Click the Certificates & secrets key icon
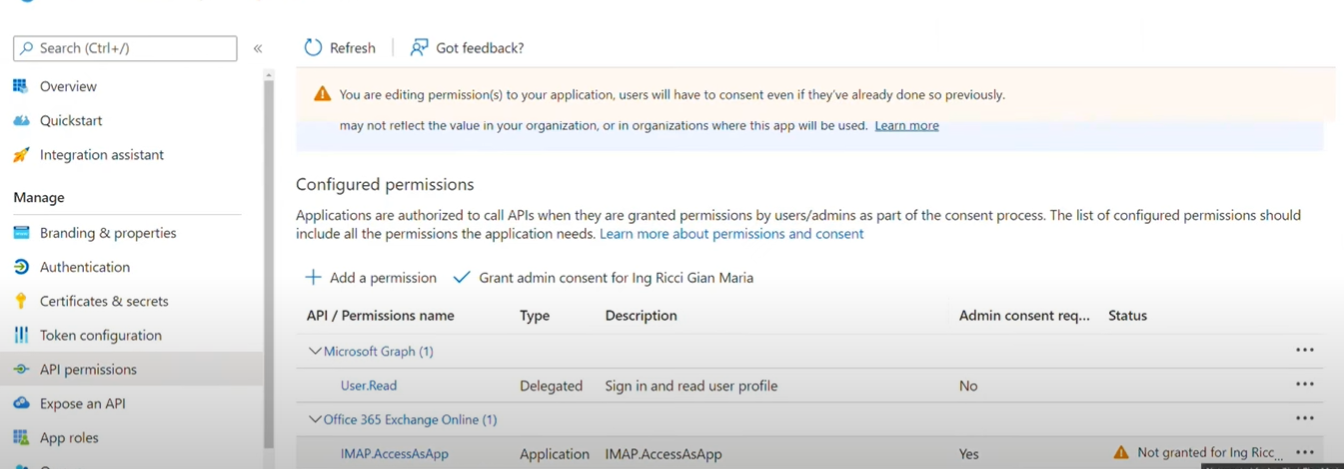 [x=21, y=301]
